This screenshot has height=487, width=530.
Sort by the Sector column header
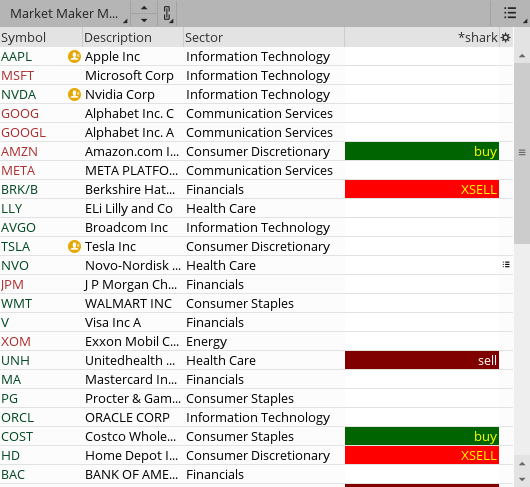point(264,38)
